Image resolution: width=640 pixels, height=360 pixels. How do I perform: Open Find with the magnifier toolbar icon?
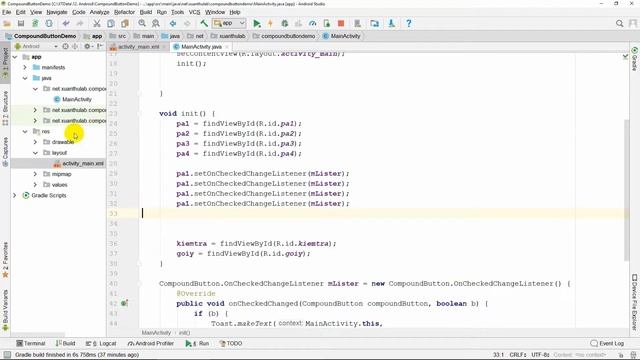point(142,23)
